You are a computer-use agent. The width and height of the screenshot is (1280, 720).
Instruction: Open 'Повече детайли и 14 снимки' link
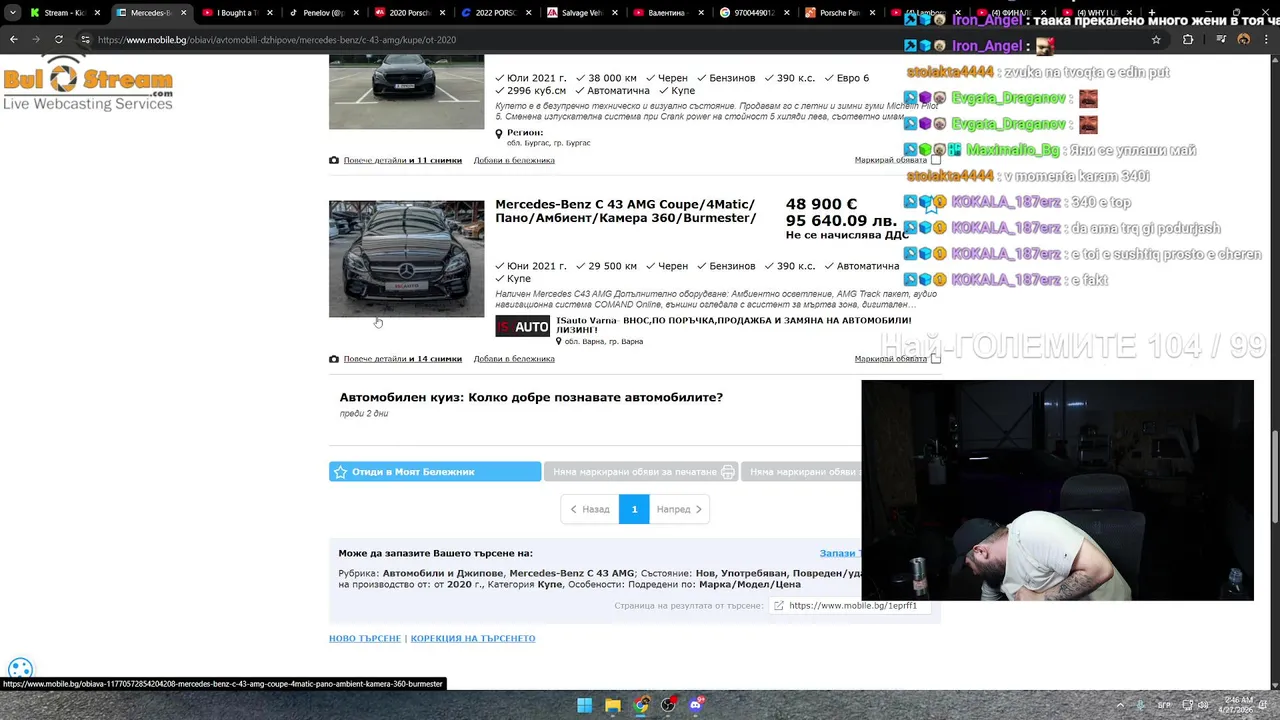pyautogui.click(x=403, y=359)
